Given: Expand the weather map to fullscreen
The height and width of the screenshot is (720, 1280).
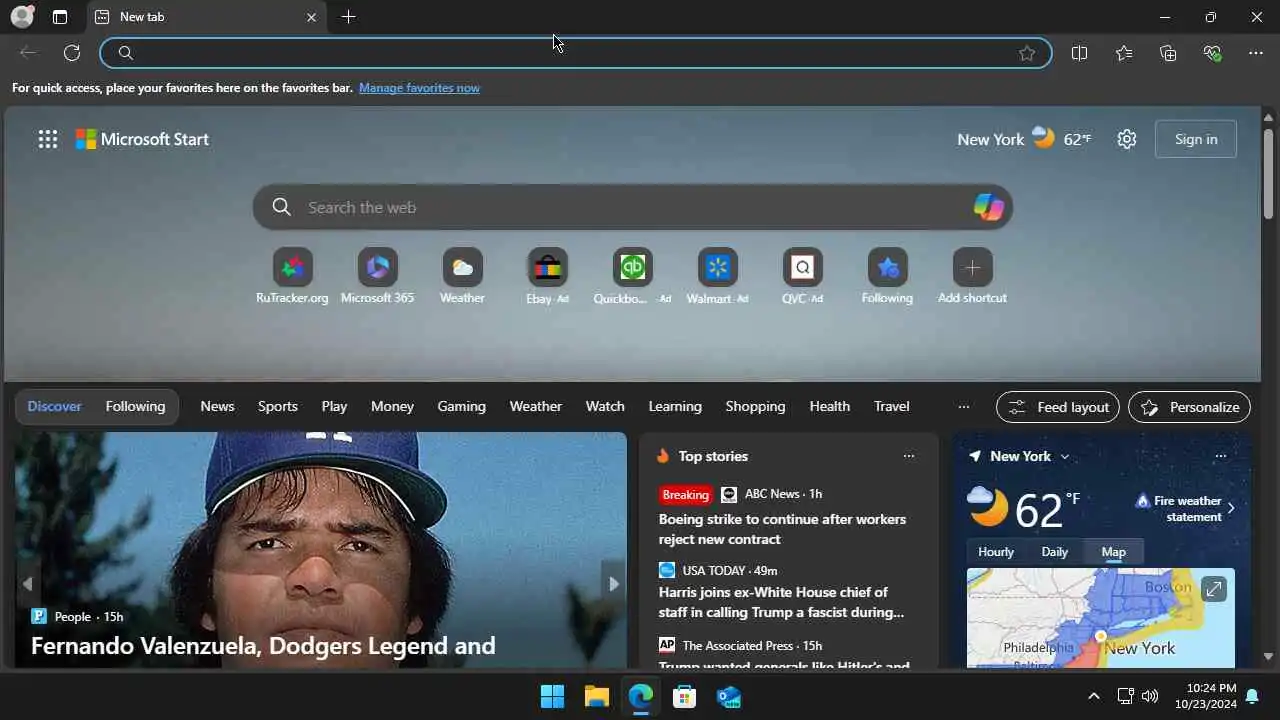Looking at the screenshot, I should point(1213,589).
